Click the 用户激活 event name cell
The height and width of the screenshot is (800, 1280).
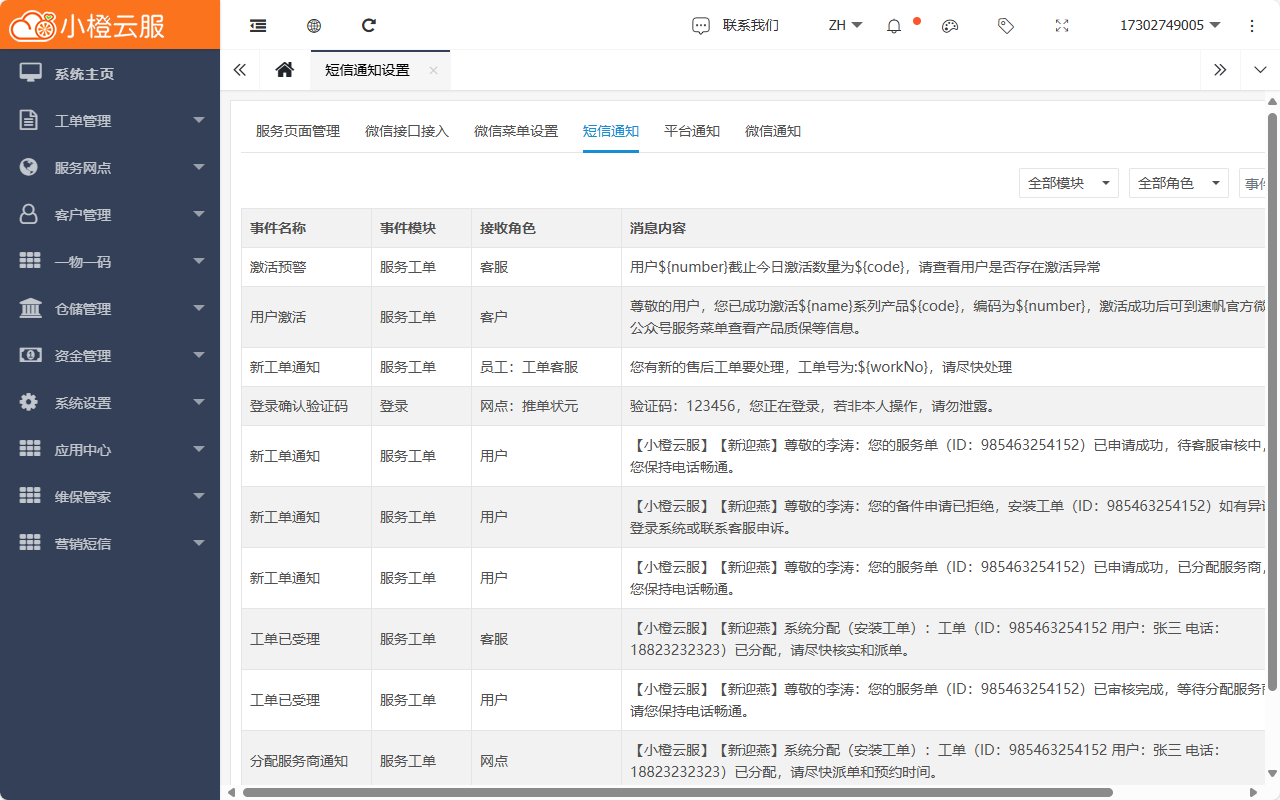306,317
